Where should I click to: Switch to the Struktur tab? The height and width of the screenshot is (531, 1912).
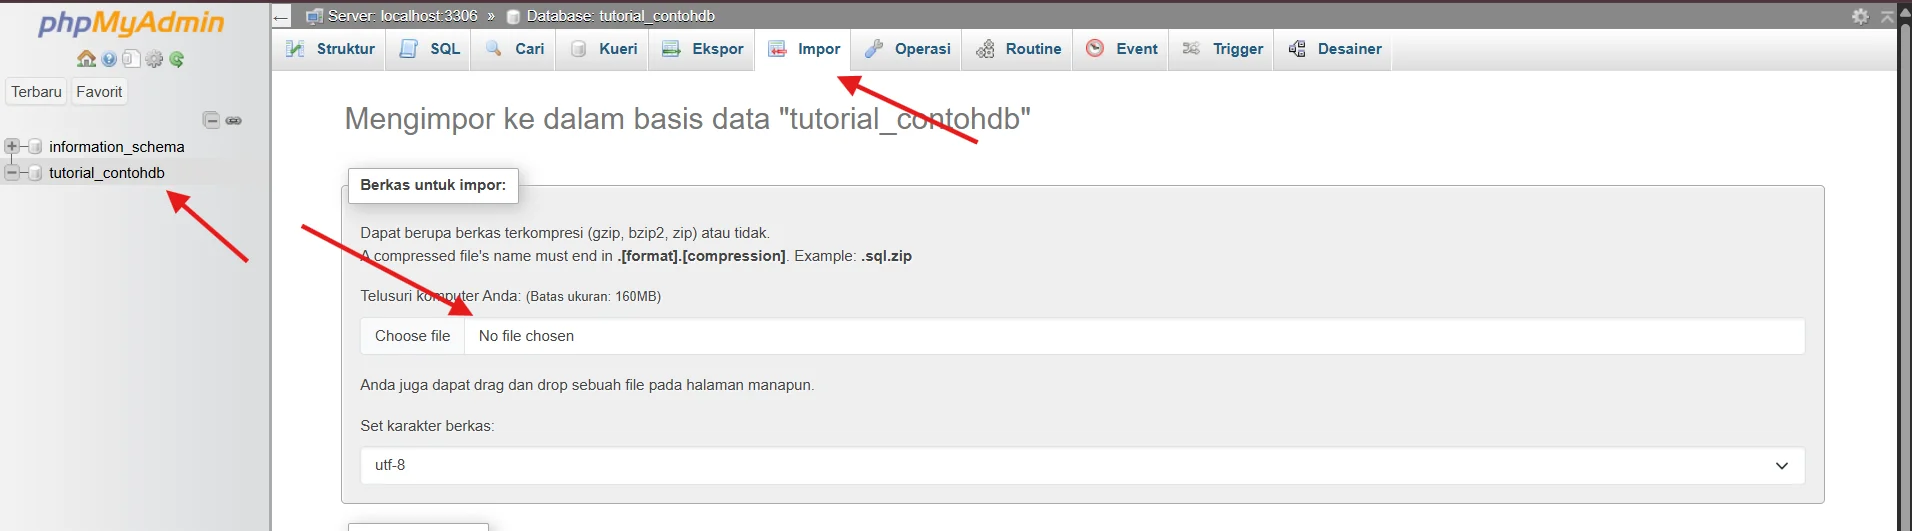point(330,49)
